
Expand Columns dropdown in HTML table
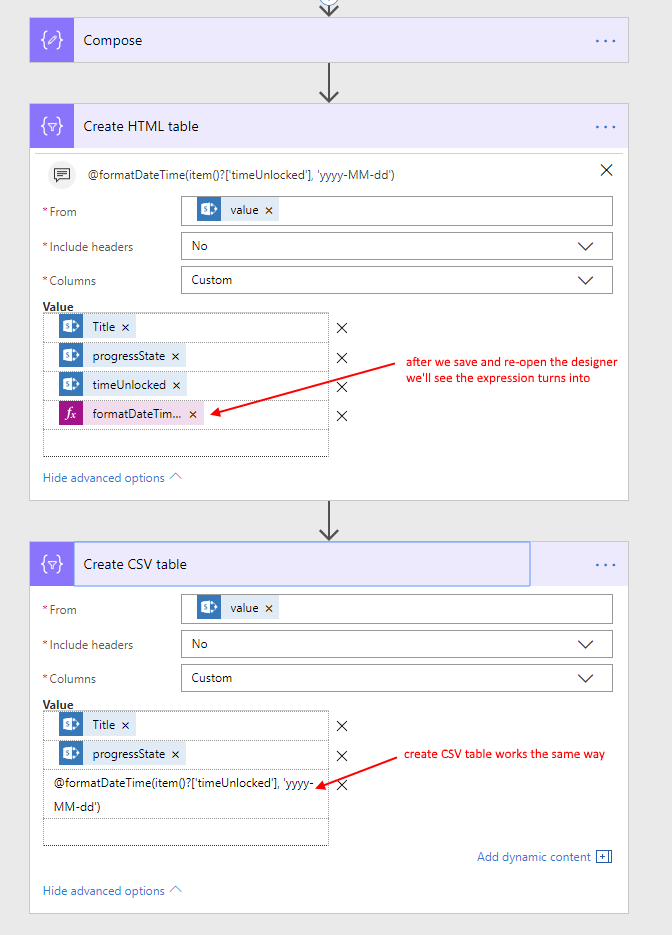pyautogui.click(x=585, y=280)
